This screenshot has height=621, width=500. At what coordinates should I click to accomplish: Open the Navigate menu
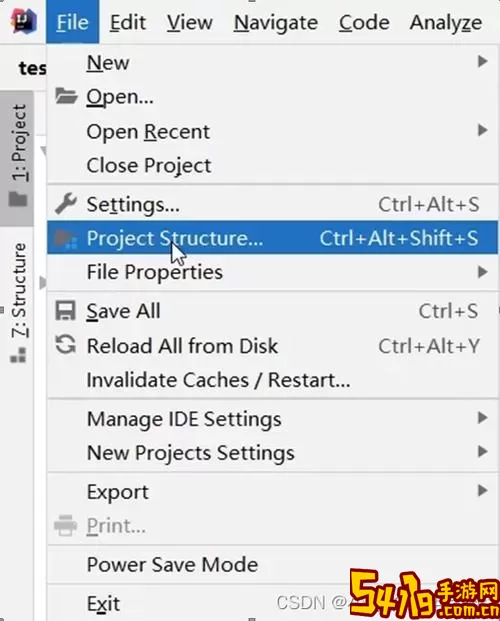pos(276,22)
